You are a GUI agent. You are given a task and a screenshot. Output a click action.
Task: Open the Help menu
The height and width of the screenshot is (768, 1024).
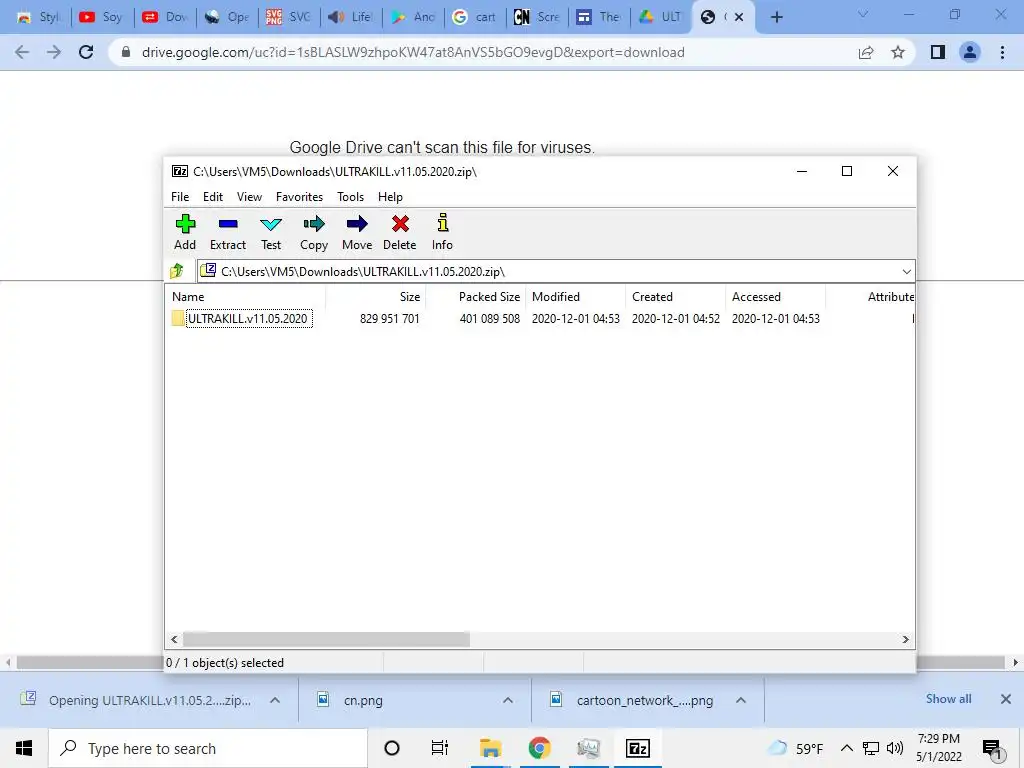coord(390,197)
